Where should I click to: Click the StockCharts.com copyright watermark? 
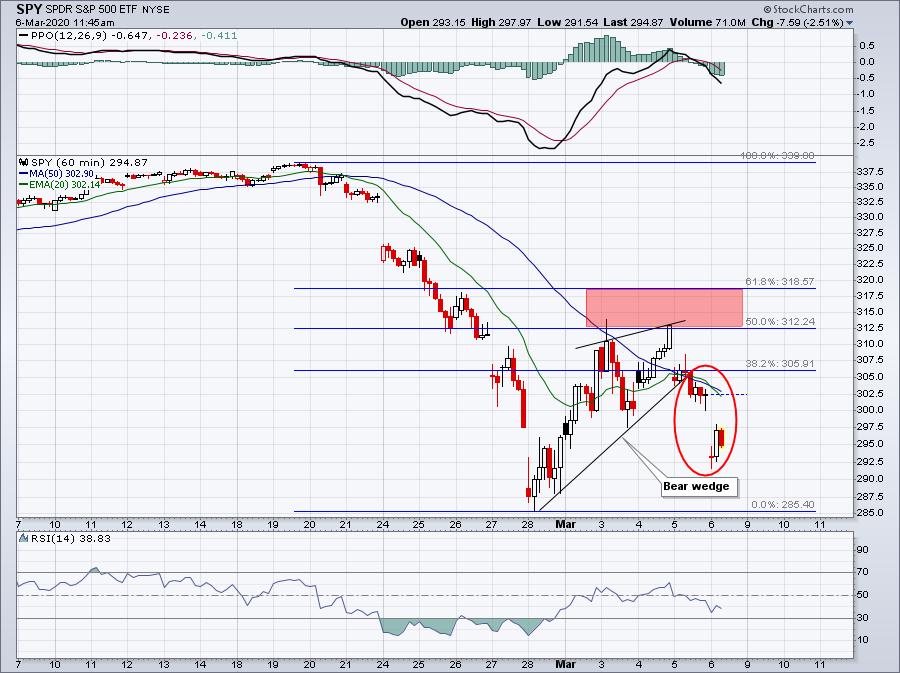808,9
